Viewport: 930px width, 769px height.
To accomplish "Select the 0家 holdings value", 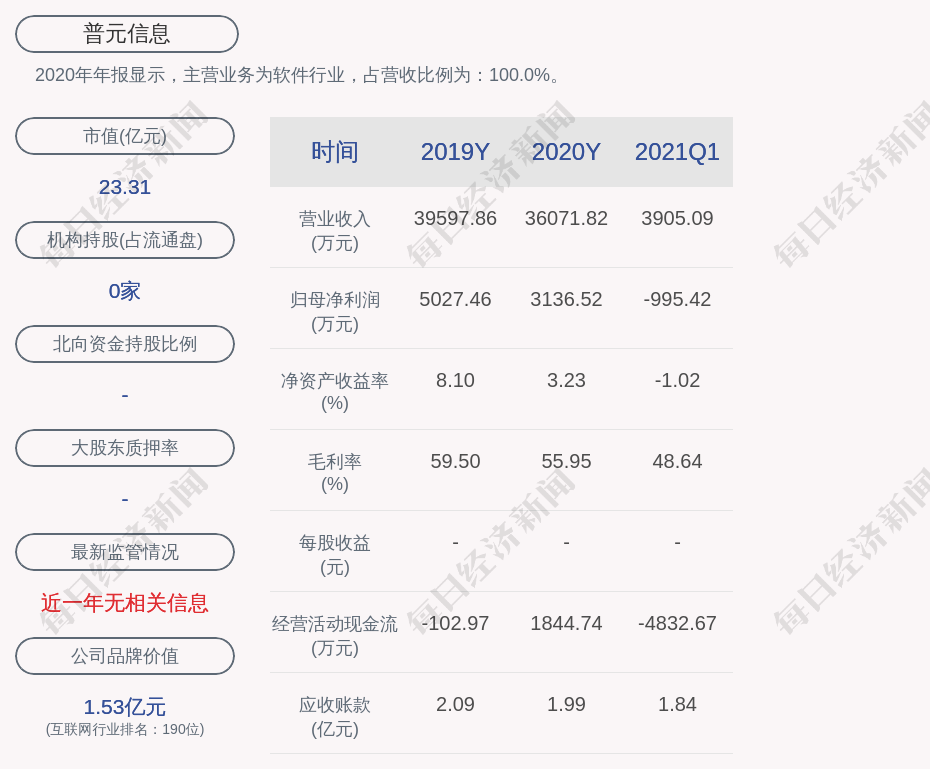I will (124, 291).
